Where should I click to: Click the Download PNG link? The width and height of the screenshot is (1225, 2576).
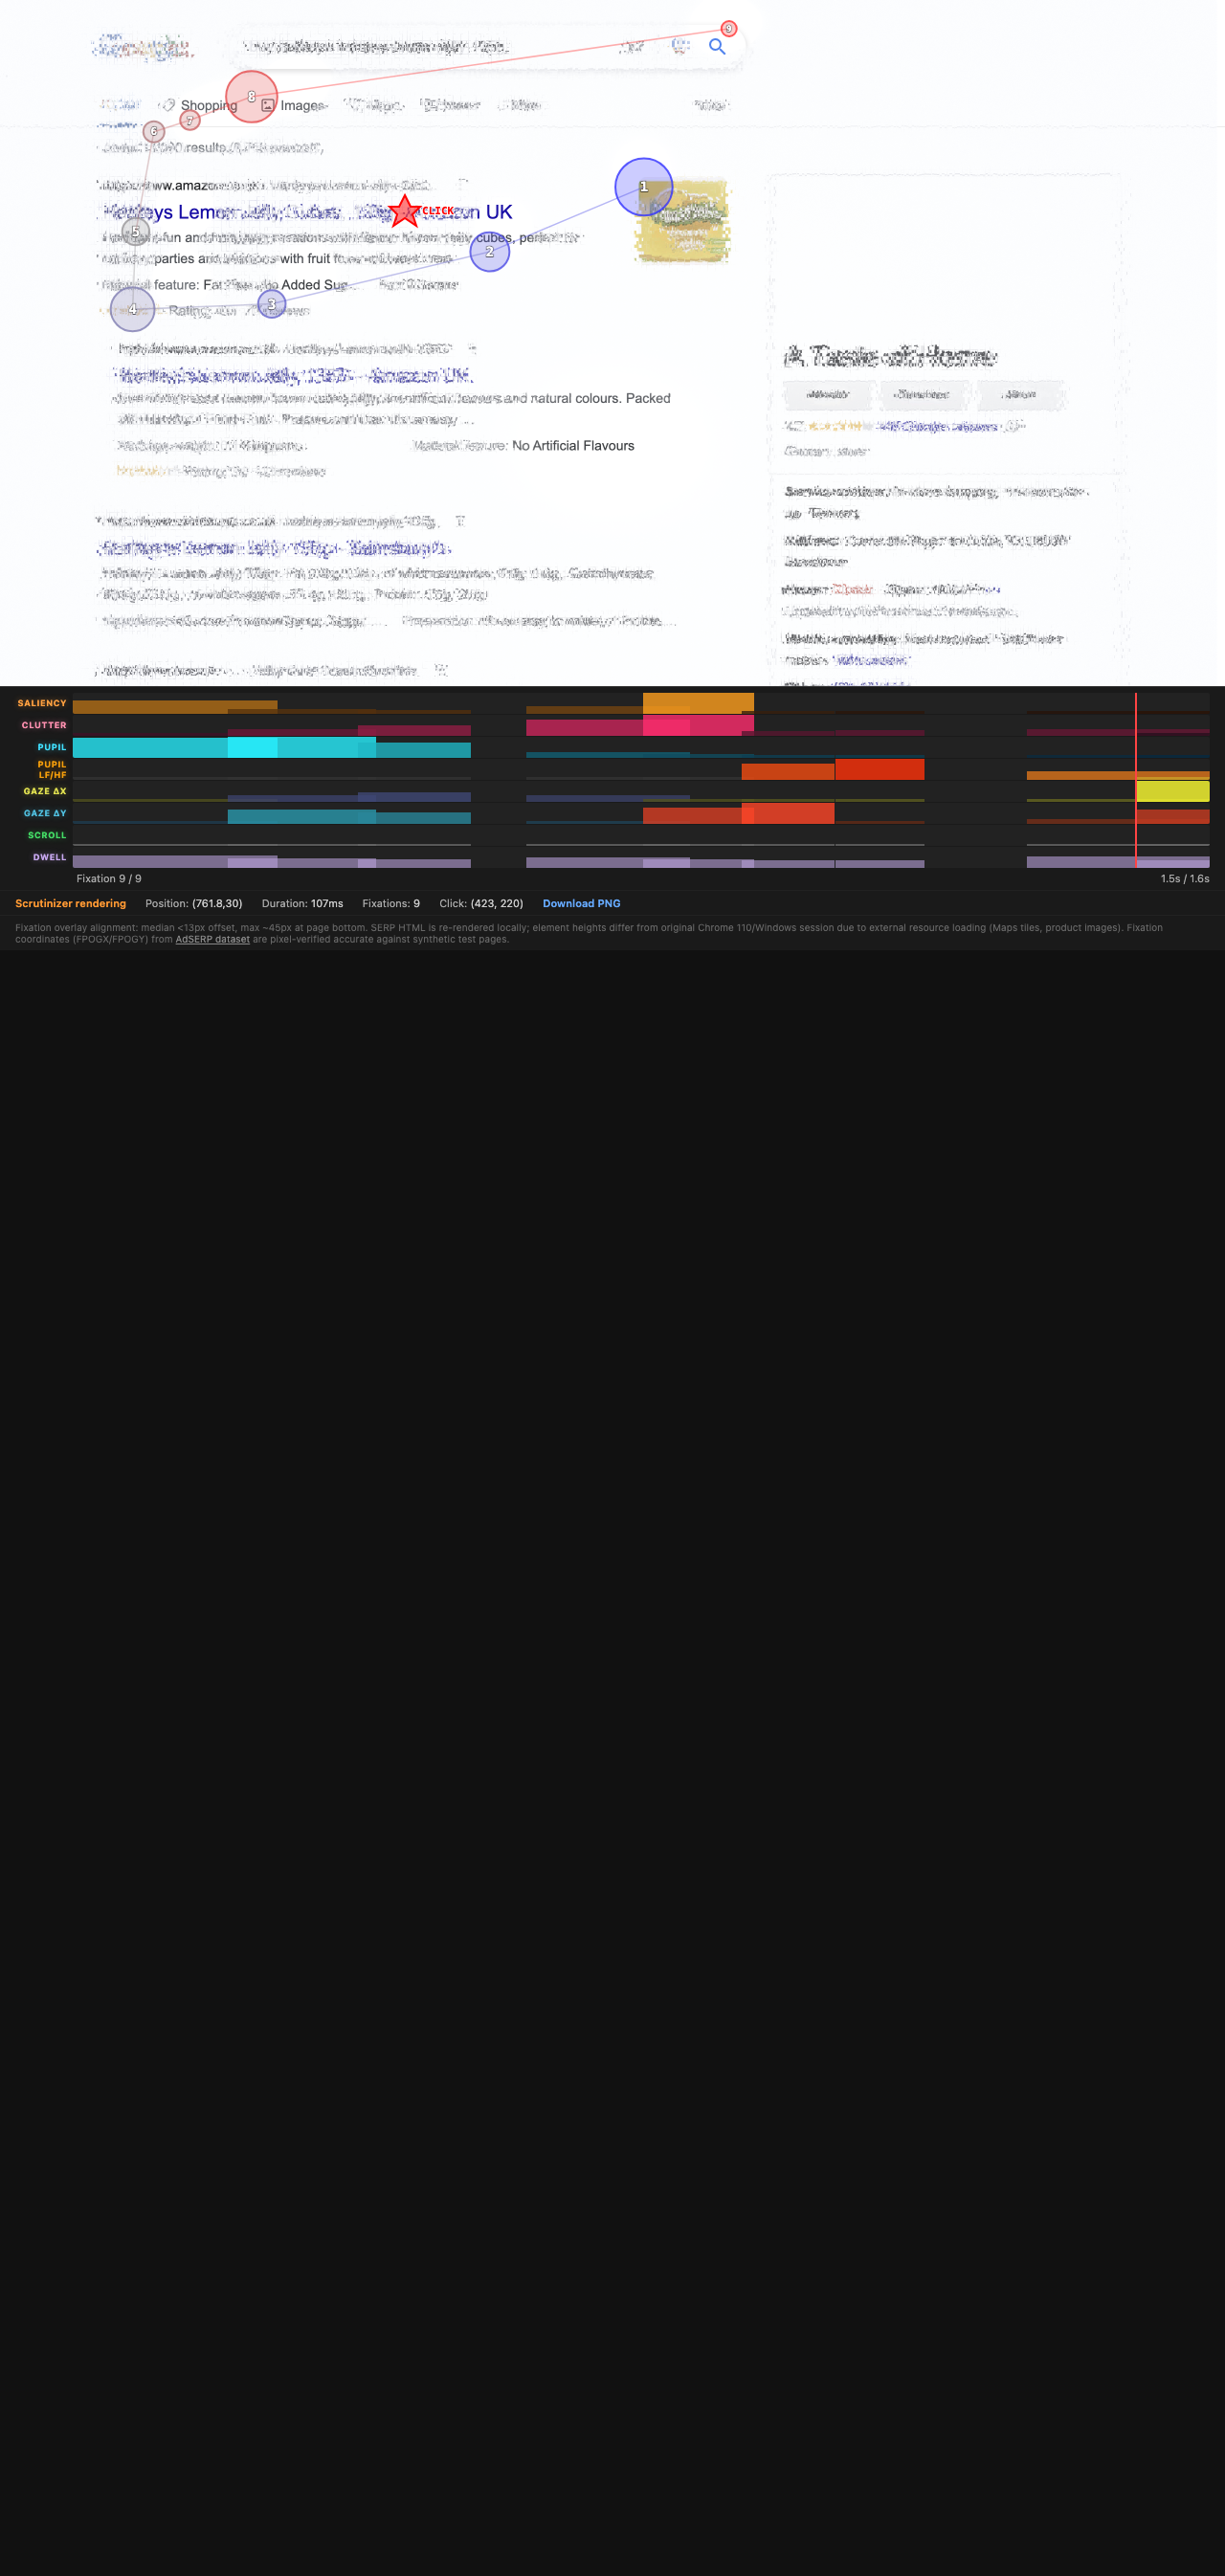tap(581, 903)
